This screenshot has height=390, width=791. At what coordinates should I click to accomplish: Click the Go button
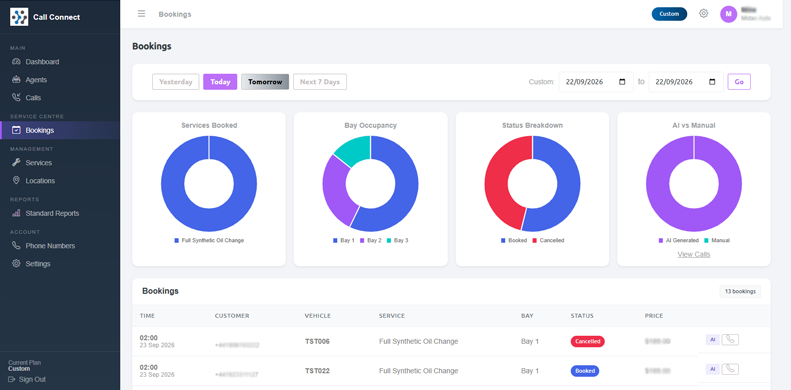point(739,82)
